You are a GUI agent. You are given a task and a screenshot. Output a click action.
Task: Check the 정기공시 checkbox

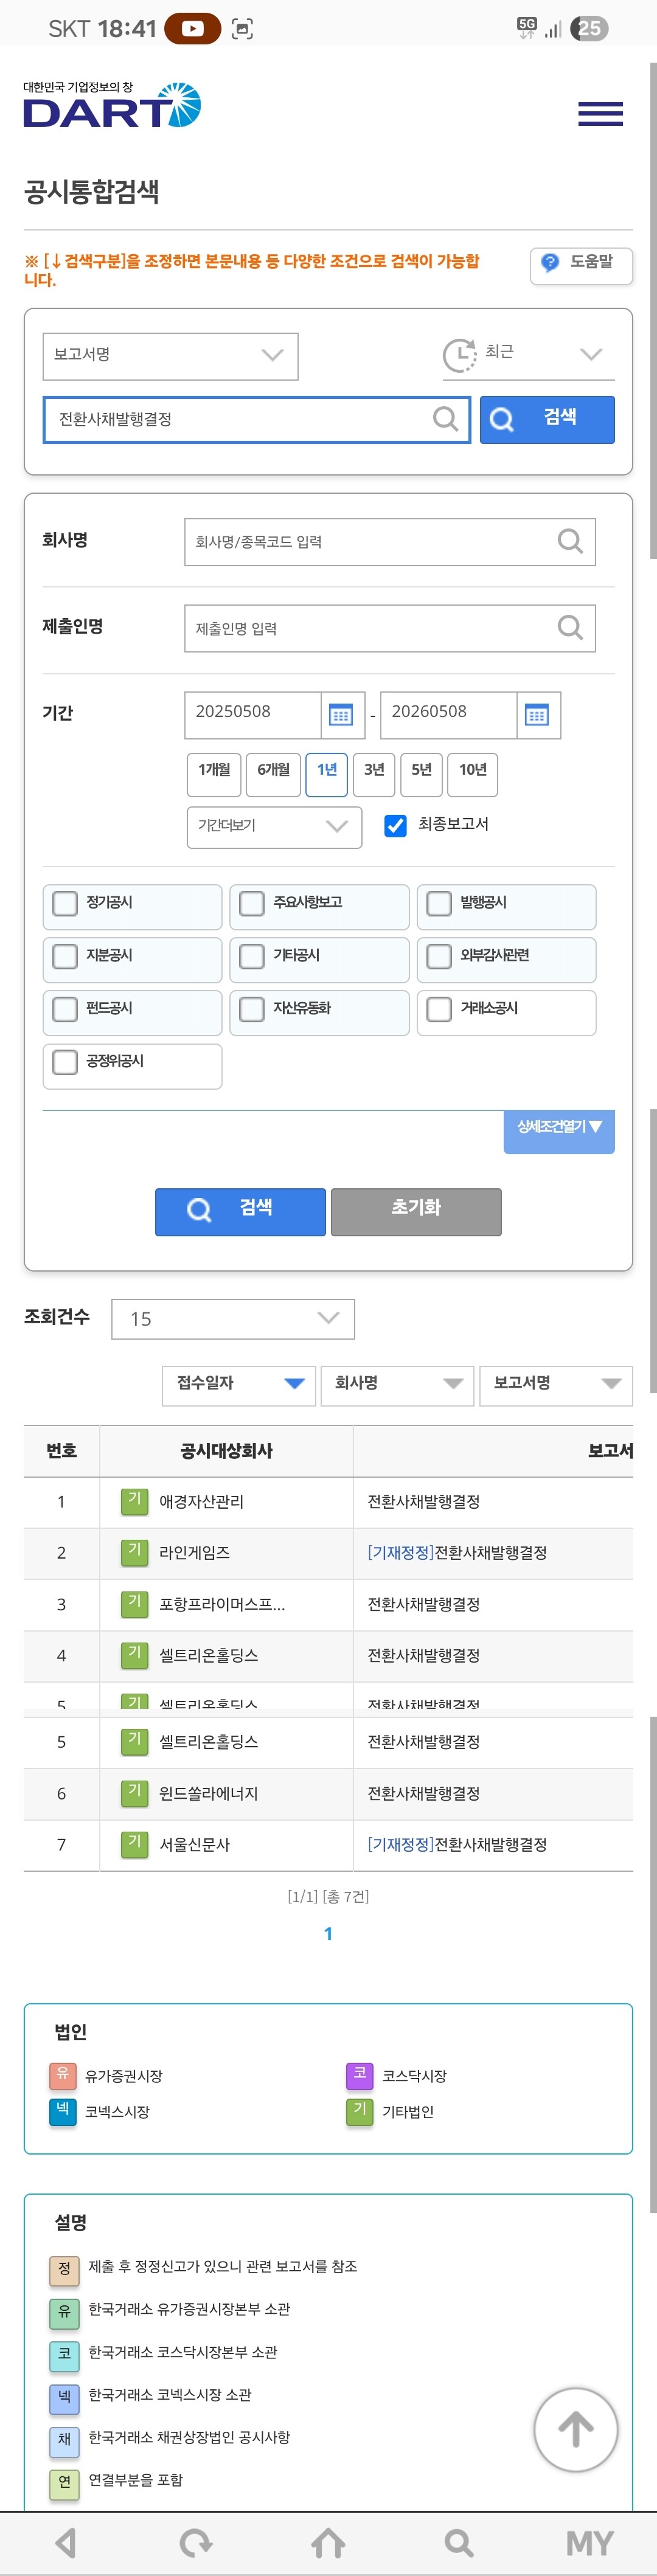65,903
